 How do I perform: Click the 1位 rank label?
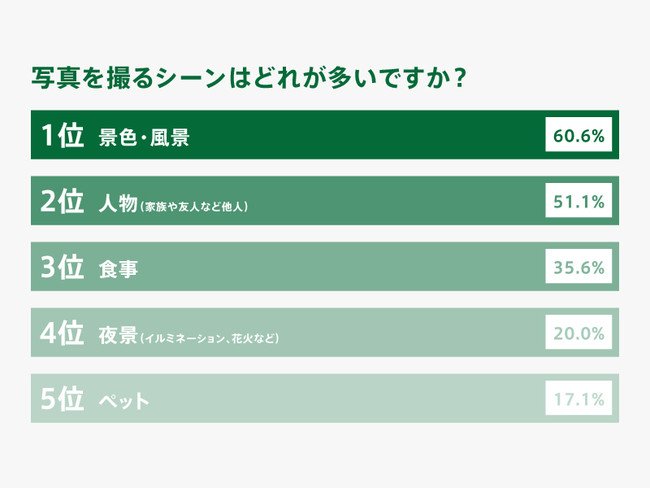pyautogui.click(x=62, y=135)
